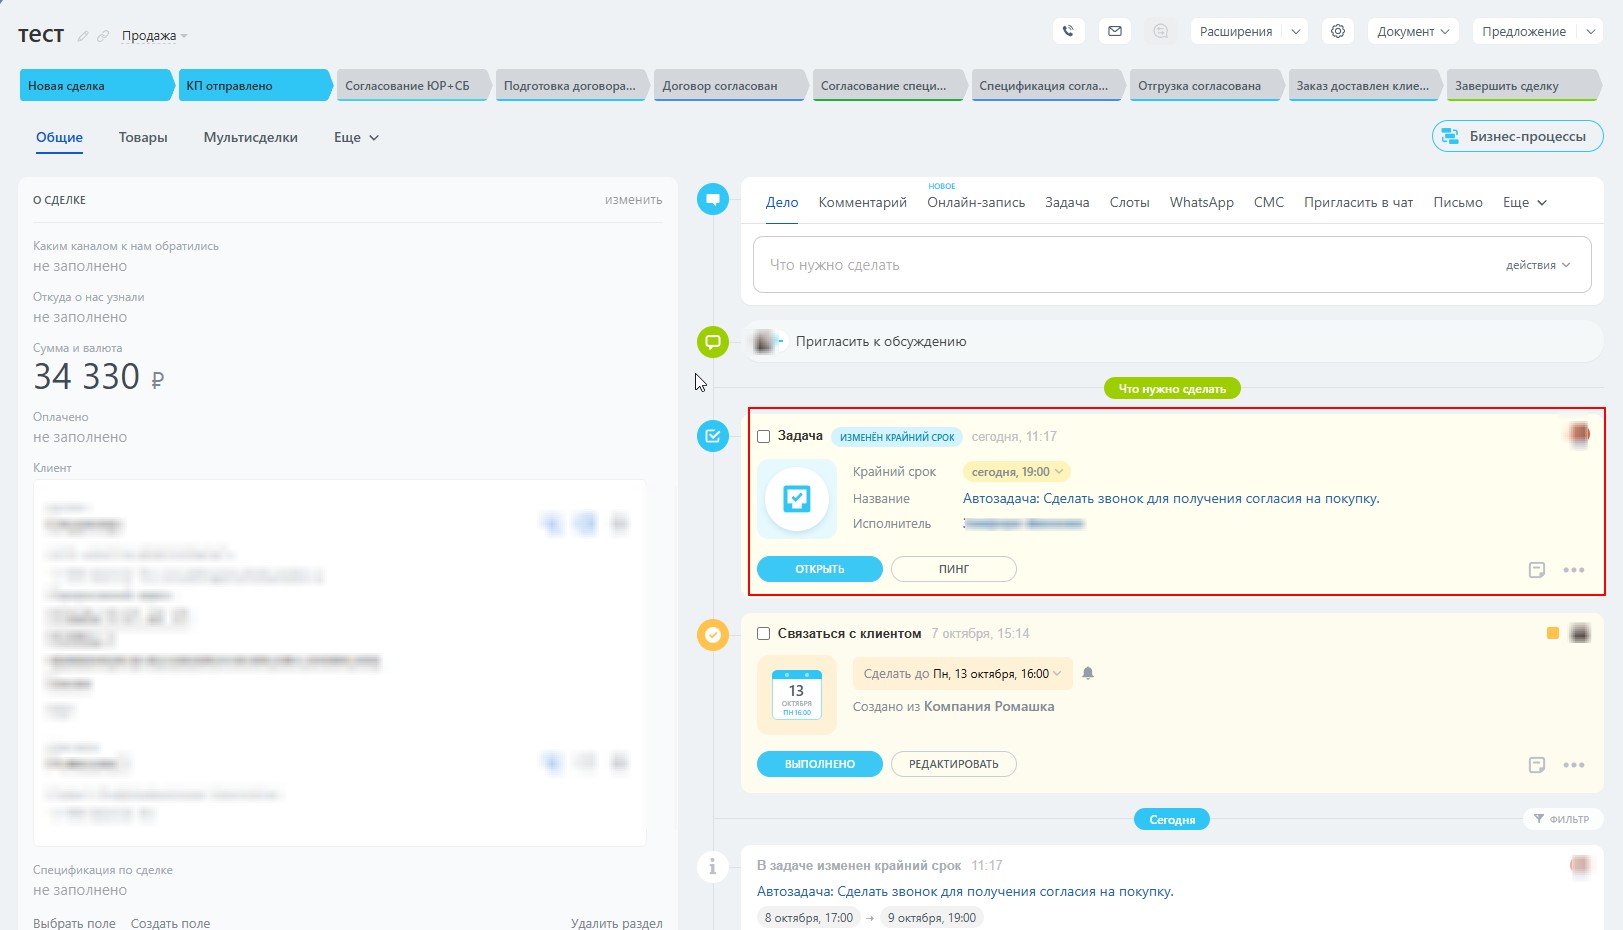Switch to the Мультисделки tab

(251, 138)
